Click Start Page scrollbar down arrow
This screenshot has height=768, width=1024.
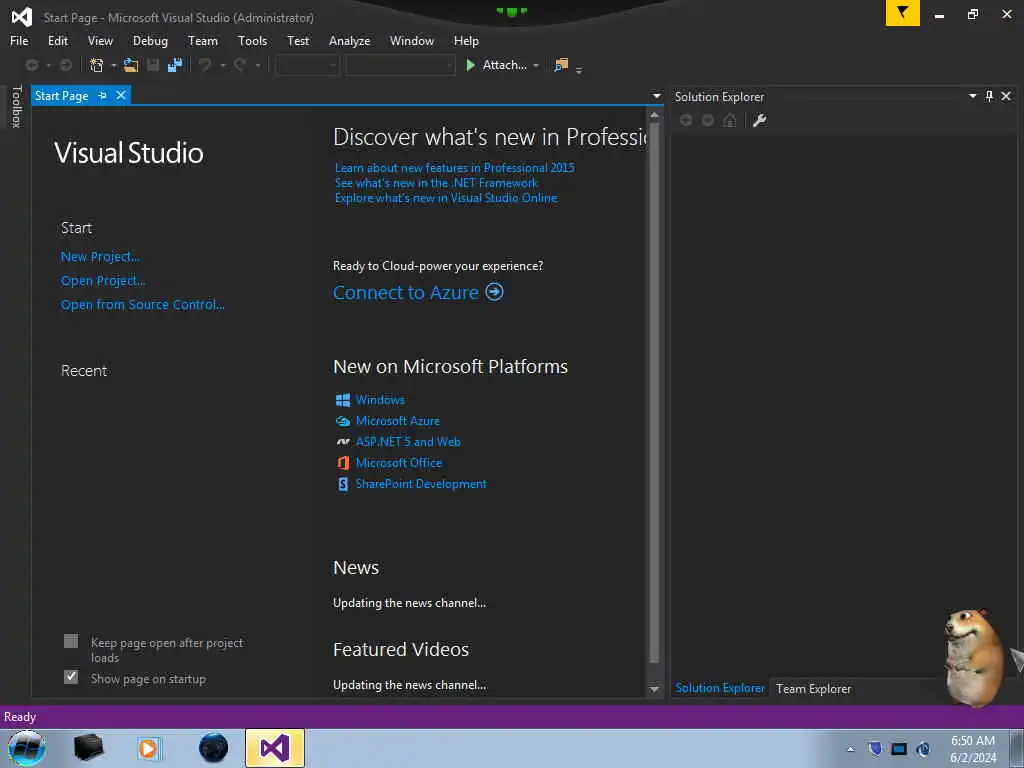coord(654,689)
